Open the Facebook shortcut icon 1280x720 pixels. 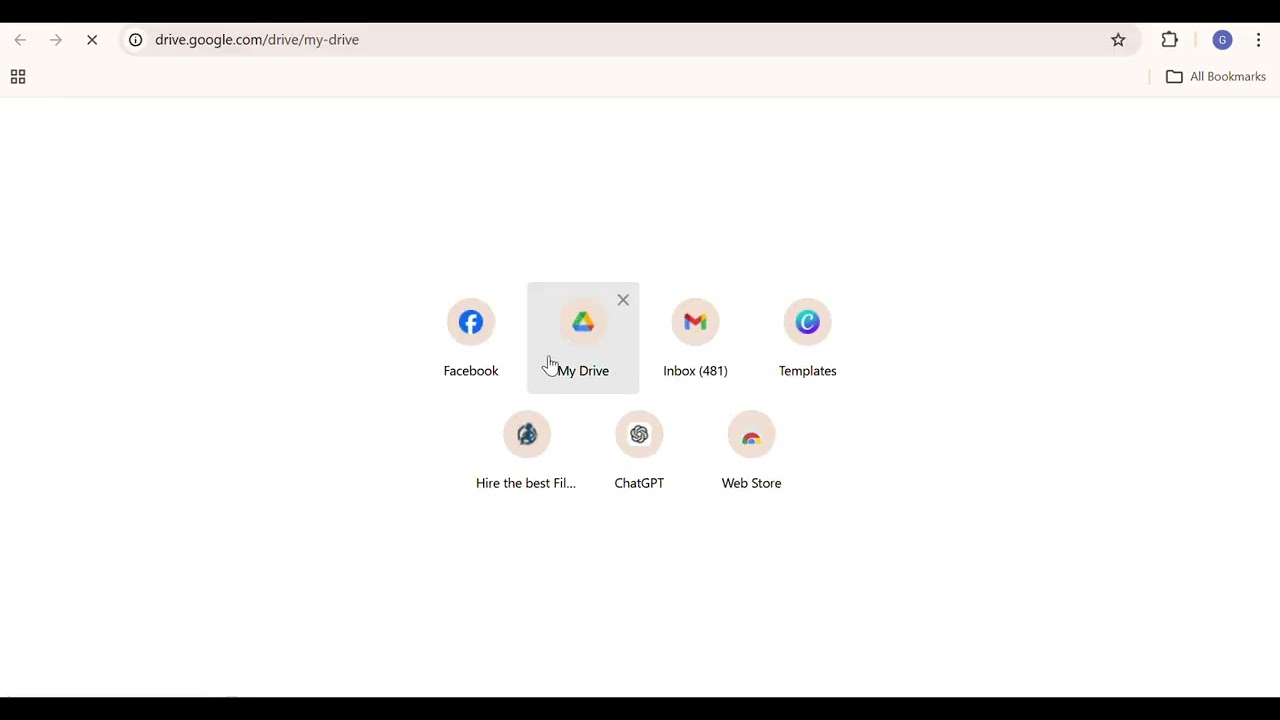[x=471, y=322]
